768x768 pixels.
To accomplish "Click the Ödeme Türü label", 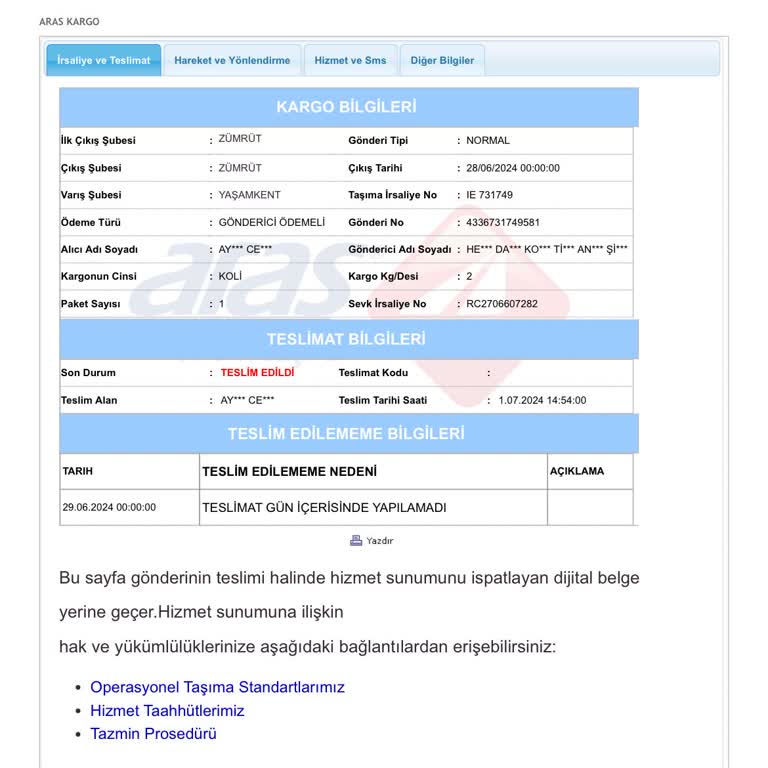I will click(91, 222).
